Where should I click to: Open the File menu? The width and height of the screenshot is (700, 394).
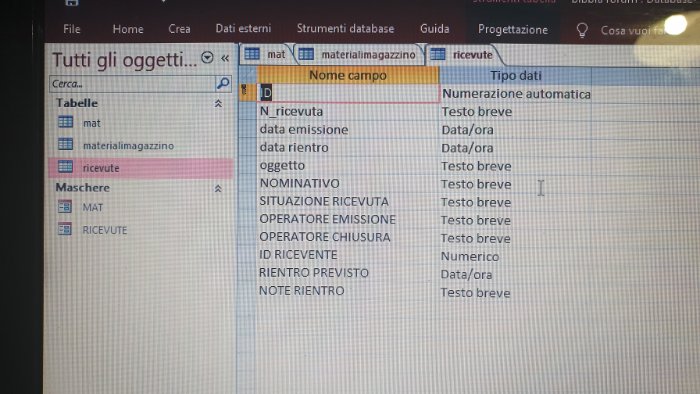coord(72,29)
